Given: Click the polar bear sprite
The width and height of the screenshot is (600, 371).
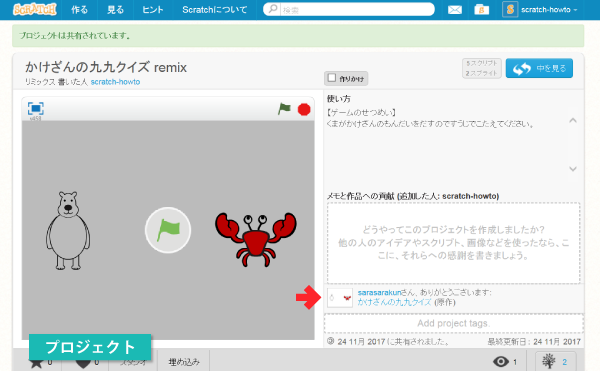Looking at the screenshot, I should point(68,231).
